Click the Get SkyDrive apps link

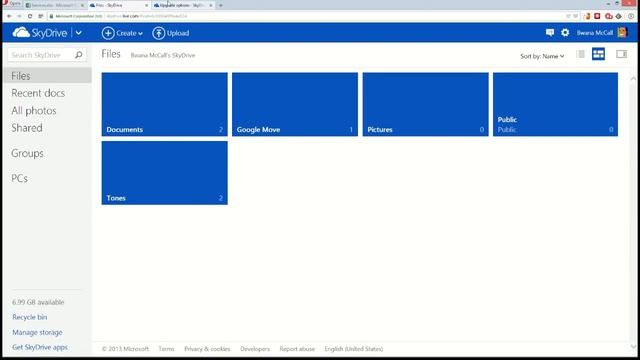[40, 347]
